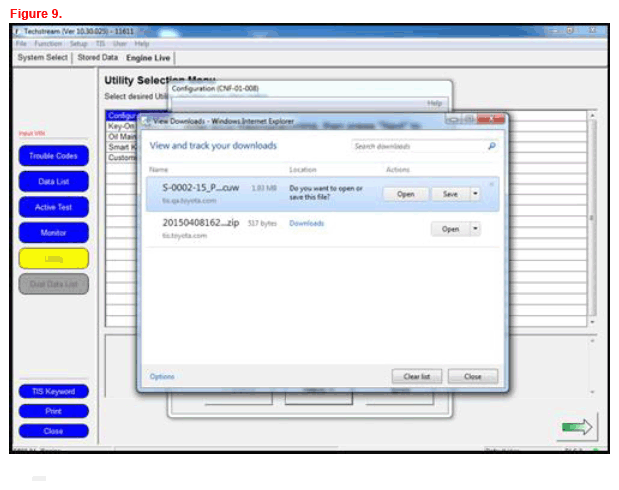Open Trouble Codes in Techstream sidebar
Screen dimensions: 619x490
54,156
